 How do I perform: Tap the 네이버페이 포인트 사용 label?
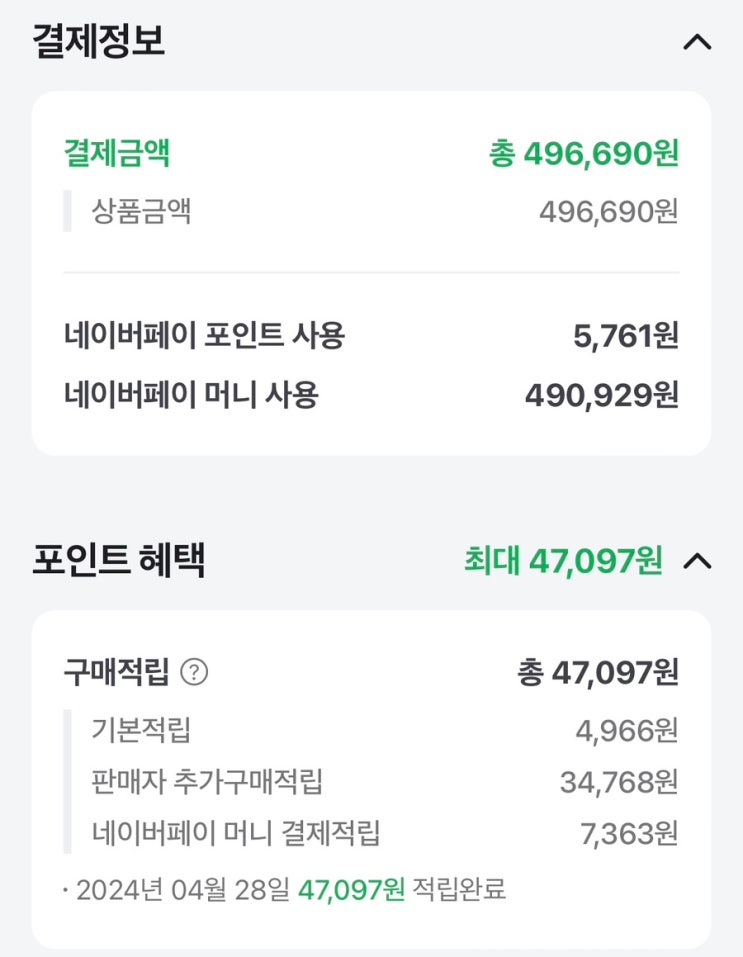[204, 336]
